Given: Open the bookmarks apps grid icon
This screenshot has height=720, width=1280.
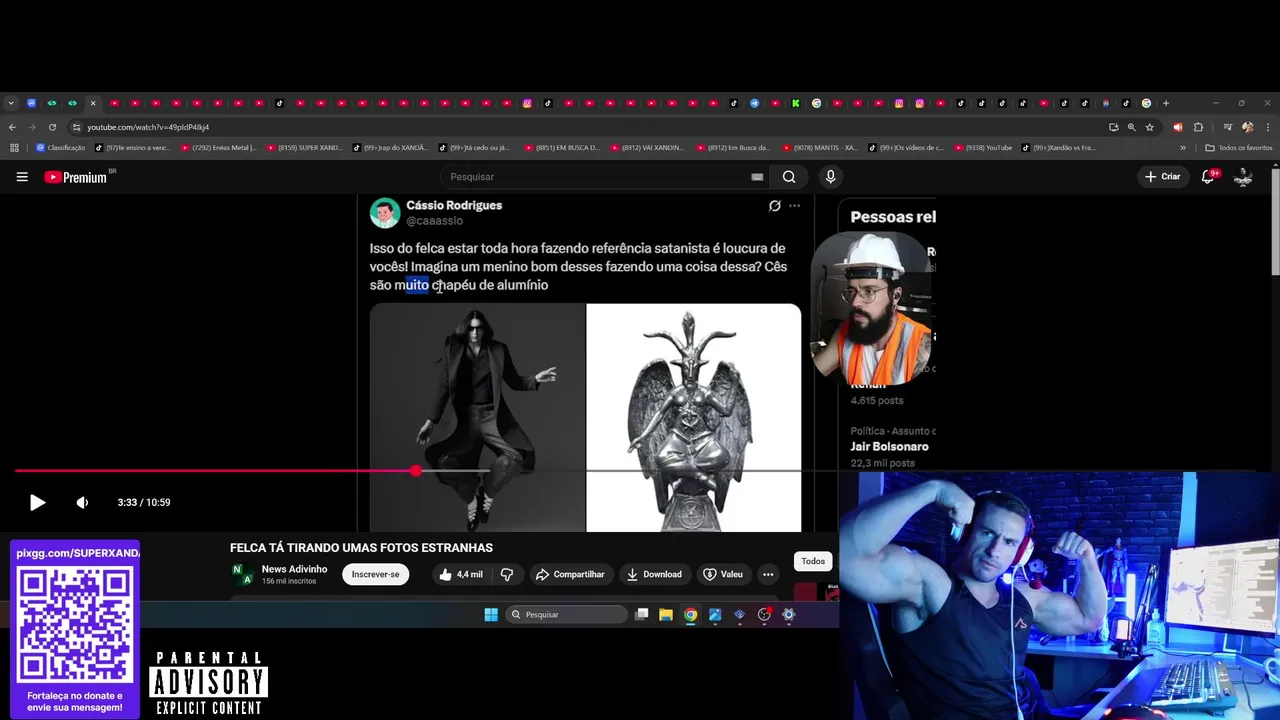Looking at the screenshot, I should point(14,148).
